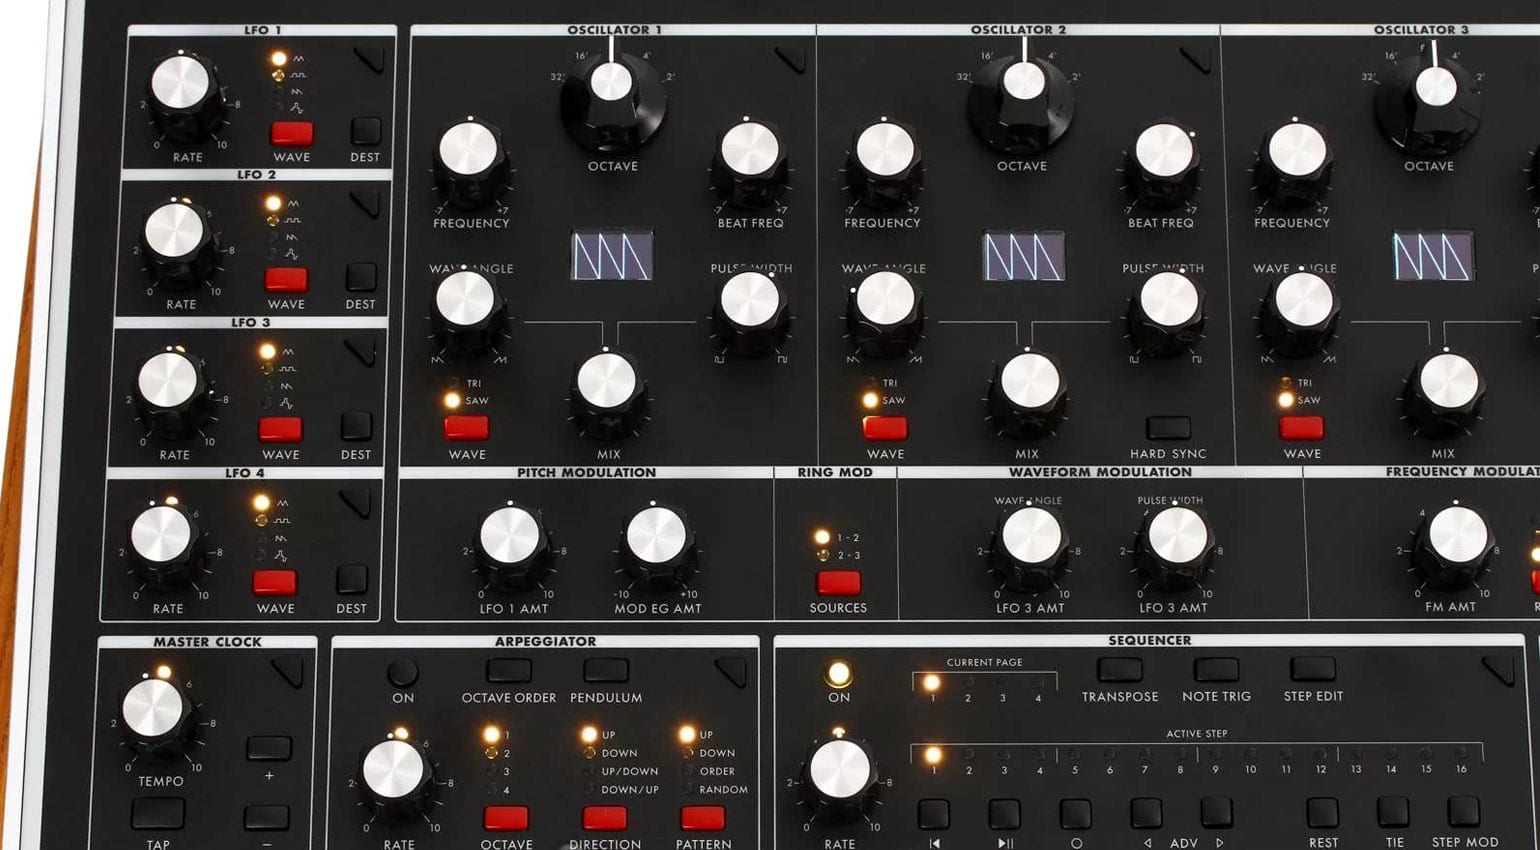
Task: Enable HARD SYNC on Oscillator 2
Action: click(1167, 428)
